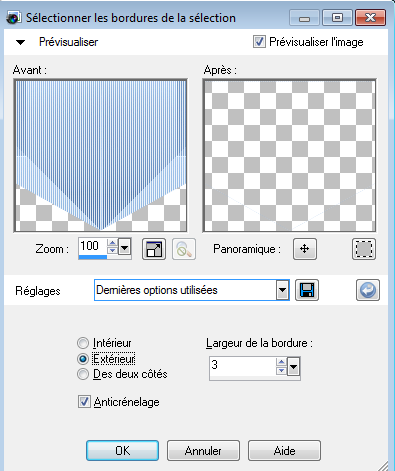Decrease border width with the down spinner

tap(282, 370)
